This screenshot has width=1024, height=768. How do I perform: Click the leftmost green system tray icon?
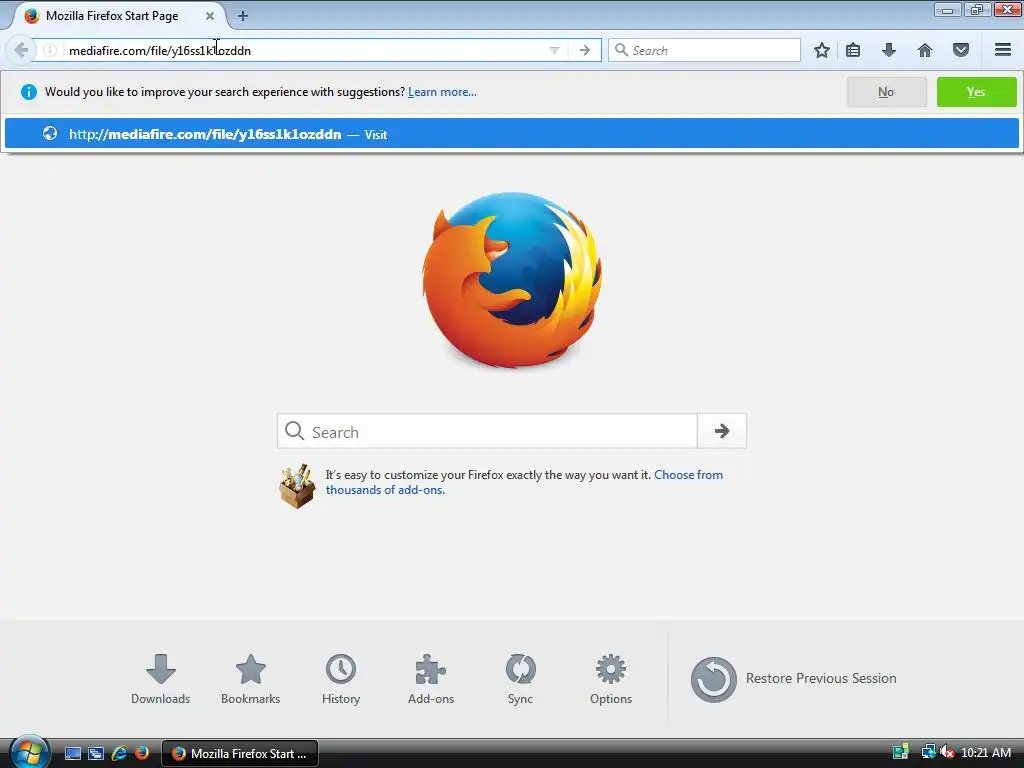(901, 753)
